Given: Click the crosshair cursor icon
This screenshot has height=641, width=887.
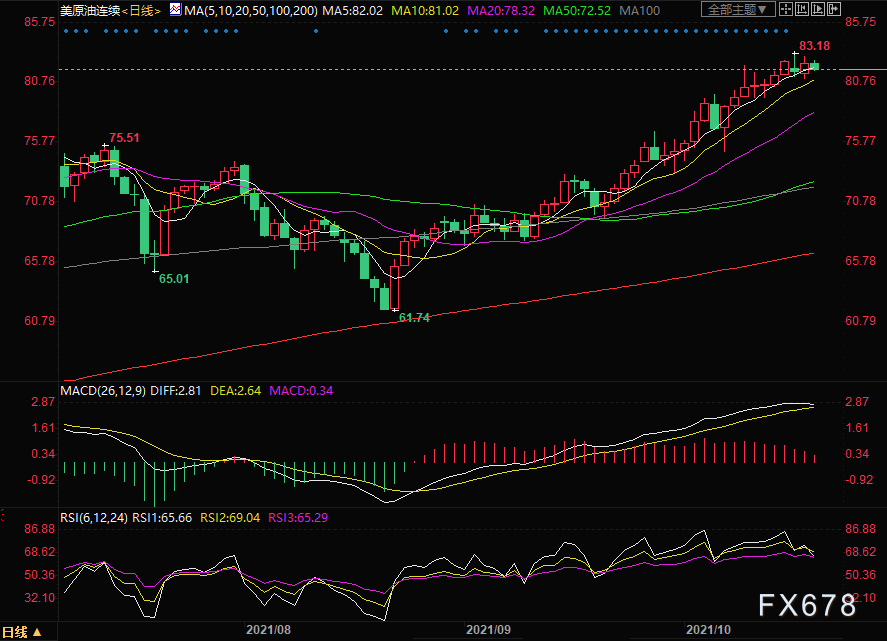Looking at the screenshot, I should point(786,10).
